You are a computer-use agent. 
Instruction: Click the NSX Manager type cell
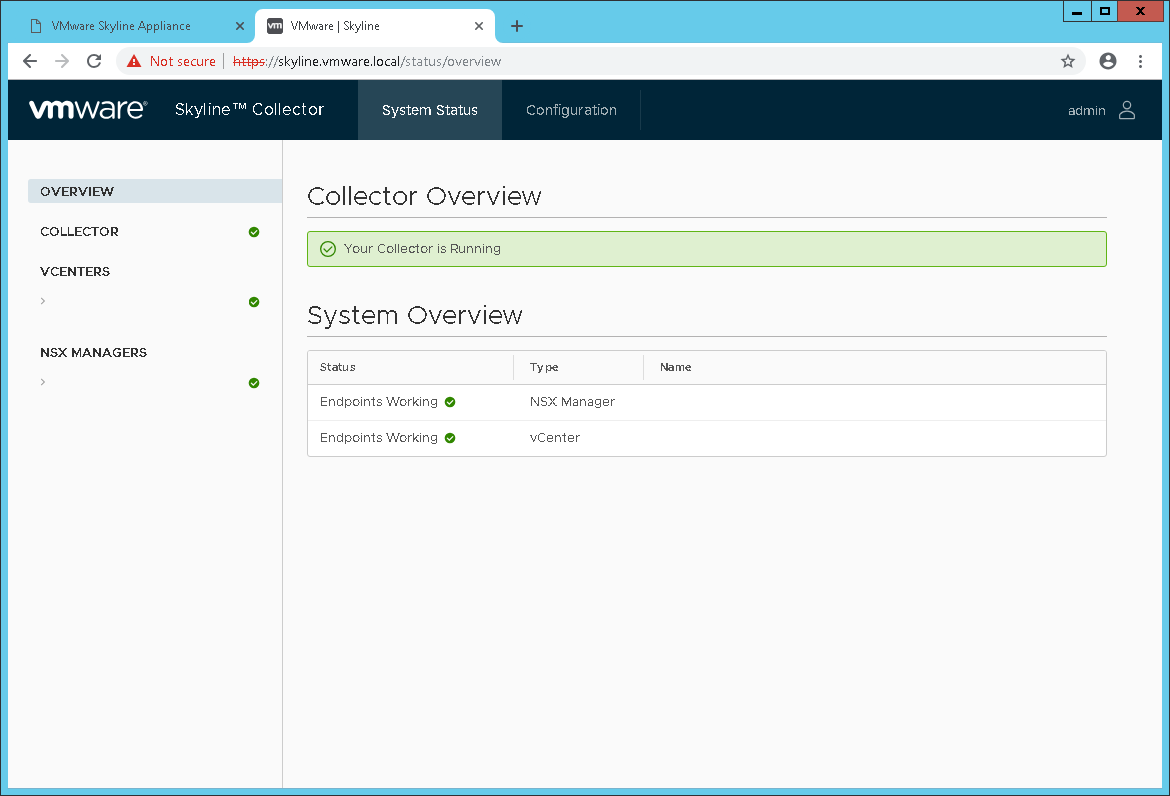coord(572,401)
